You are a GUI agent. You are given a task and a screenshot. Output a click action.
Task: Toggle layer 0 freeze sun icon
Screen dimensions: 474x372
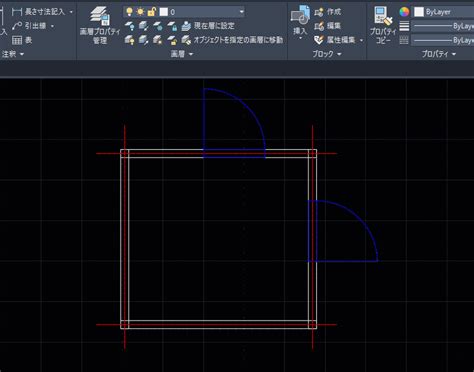pyautogui.click(x=140, y=12)
